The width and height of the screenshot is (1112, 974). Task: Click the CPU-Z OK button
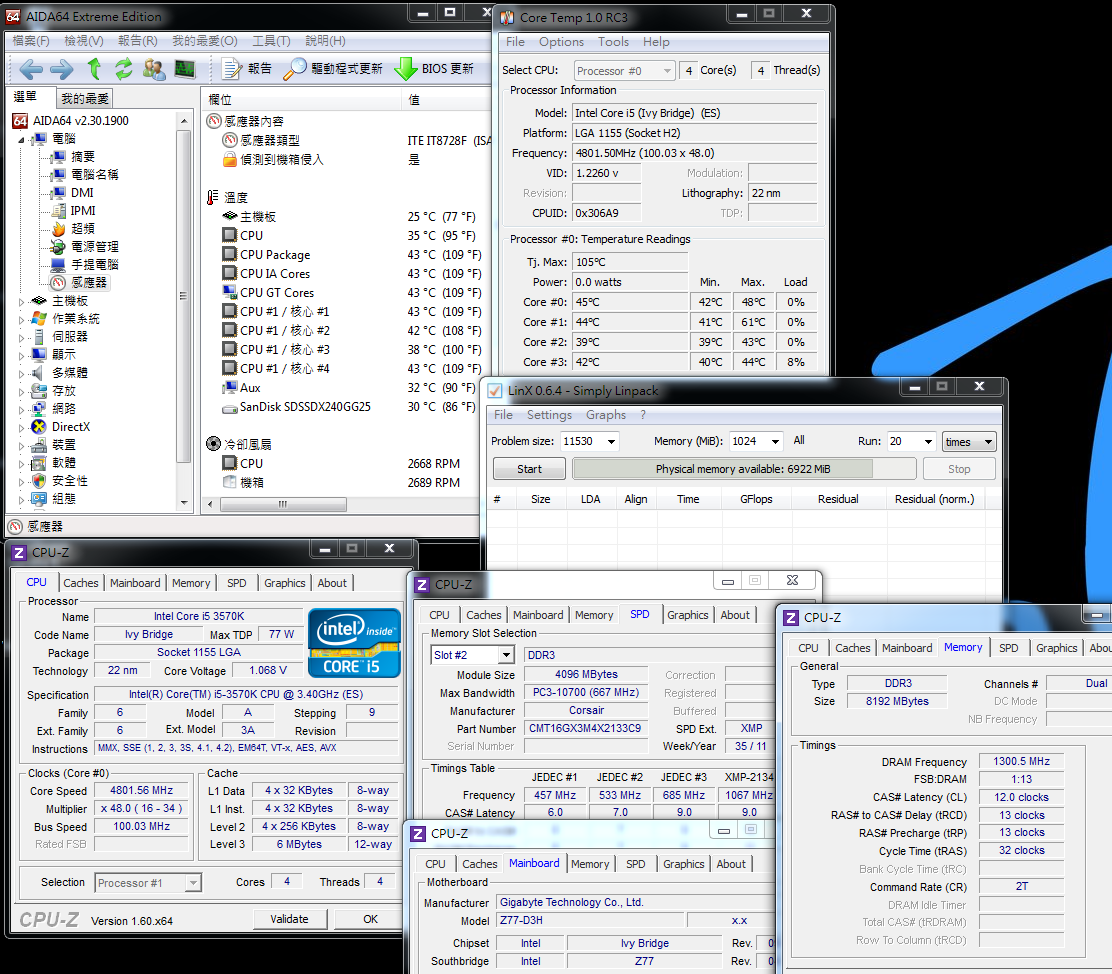(370, 919)
